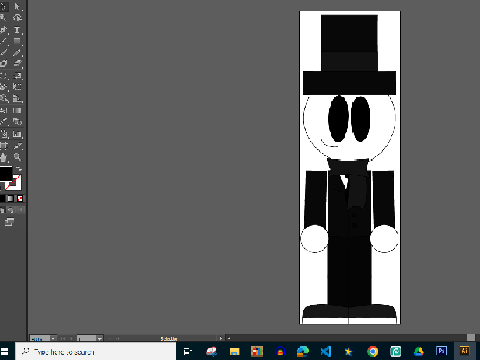Click the zoom percentage field
Viewport: 480px width, 360px height.
(40, 339)
